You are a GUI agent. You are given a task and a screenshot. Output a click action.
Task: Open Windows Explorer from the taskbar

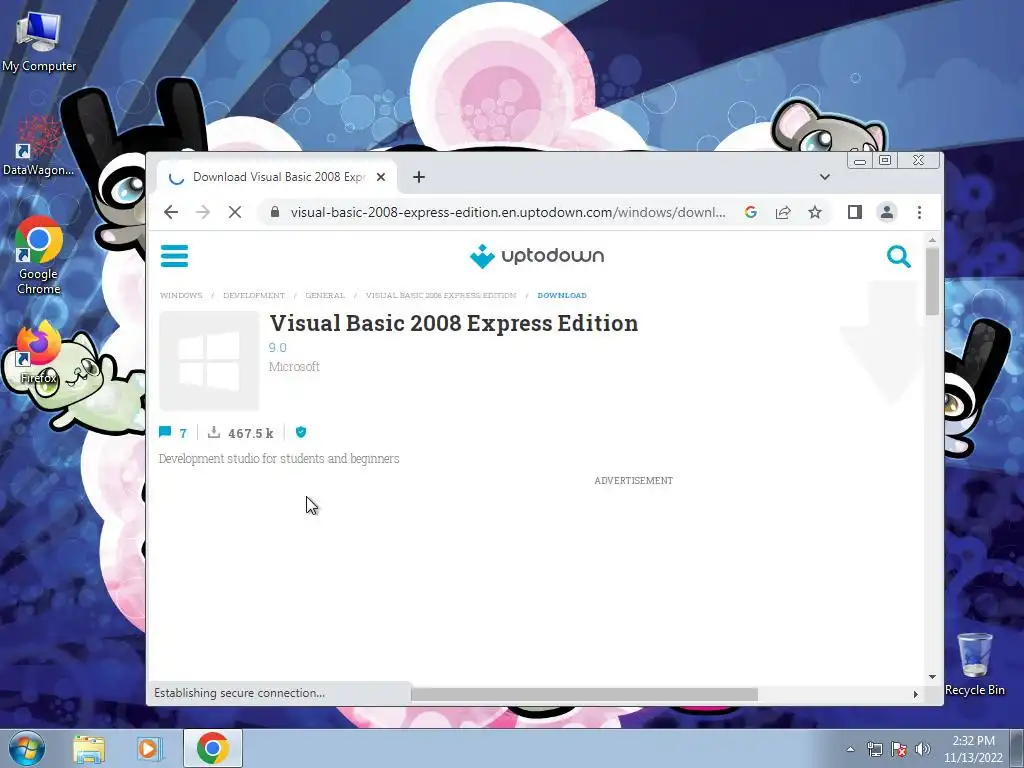point(89,748)
